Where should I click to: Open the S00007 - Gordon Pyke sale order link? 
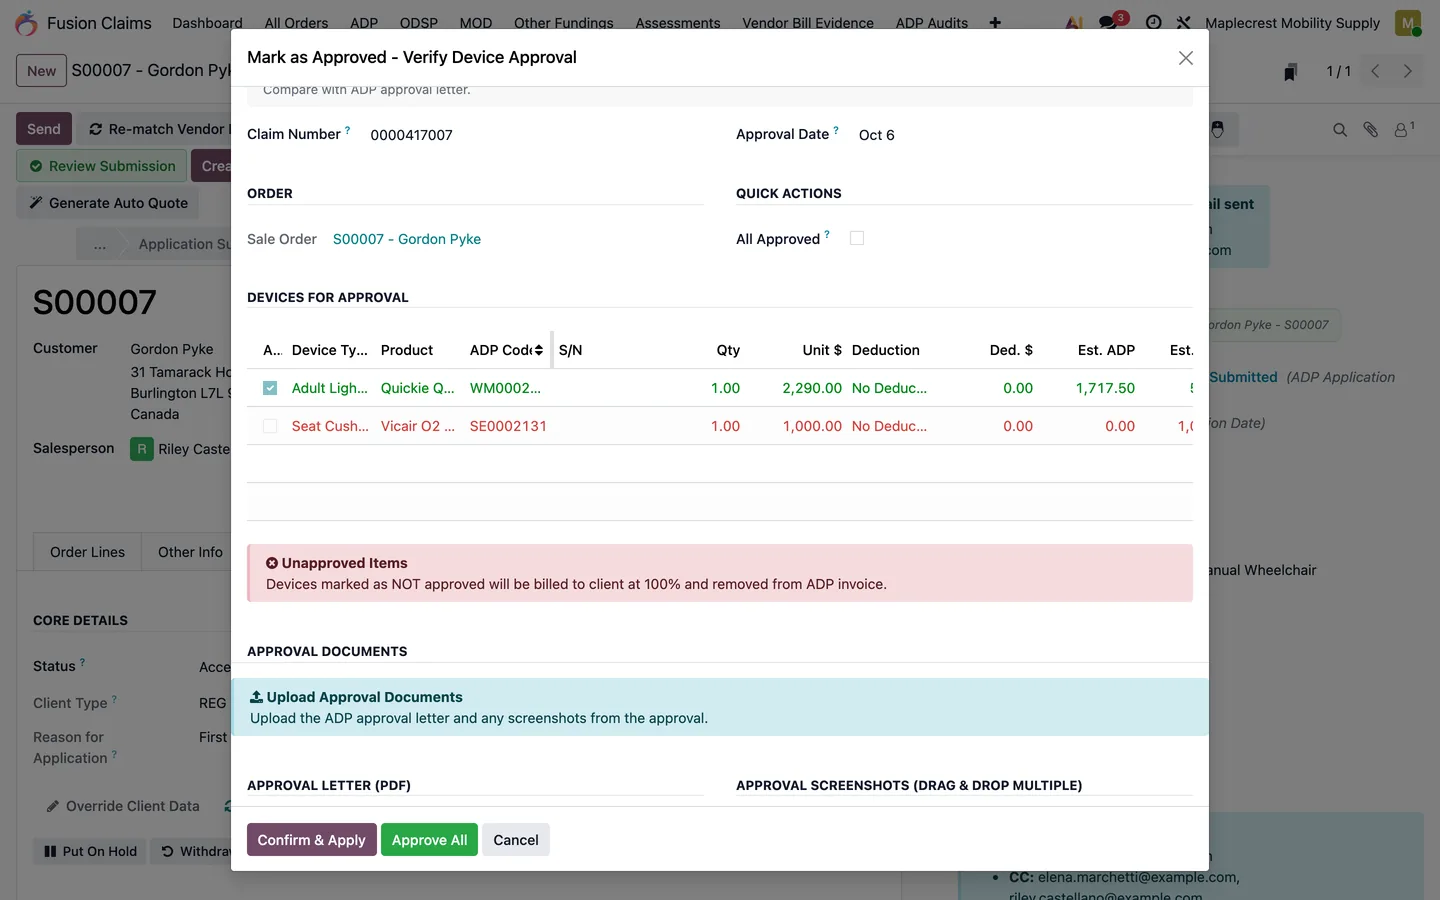click(407, 239)
